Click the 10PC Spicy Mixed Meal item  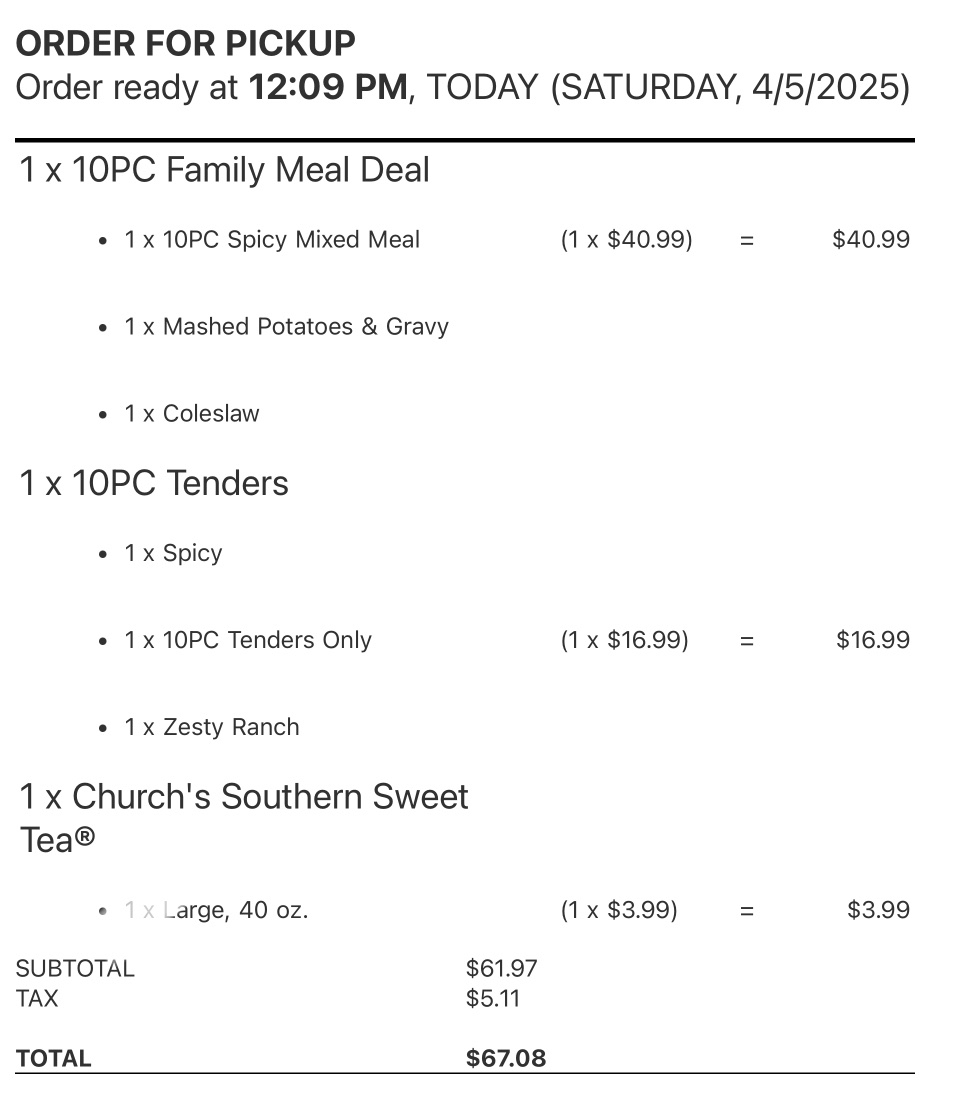(272, 240)
